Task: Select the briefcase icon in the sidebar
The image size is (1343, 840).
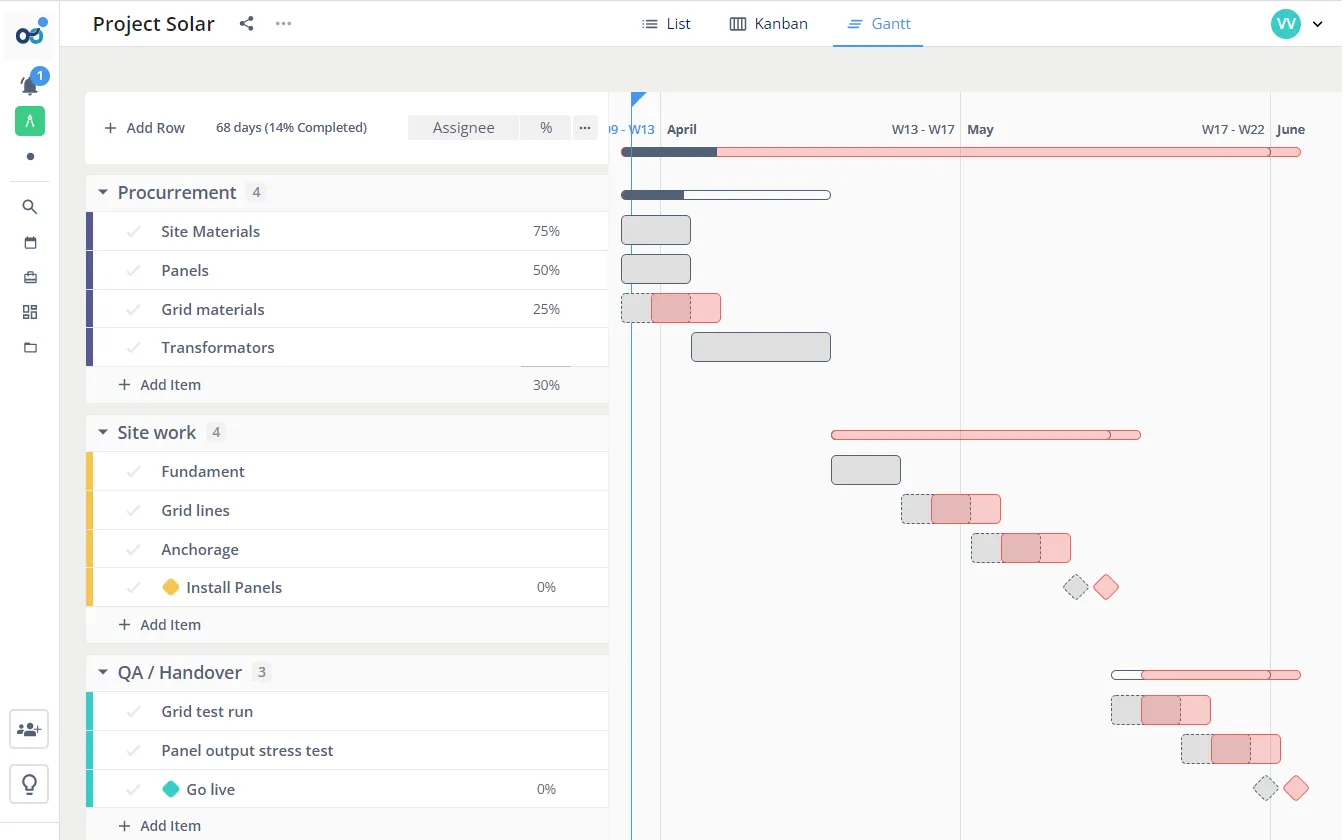Action: pyautogui.click(x=29, y=277)
